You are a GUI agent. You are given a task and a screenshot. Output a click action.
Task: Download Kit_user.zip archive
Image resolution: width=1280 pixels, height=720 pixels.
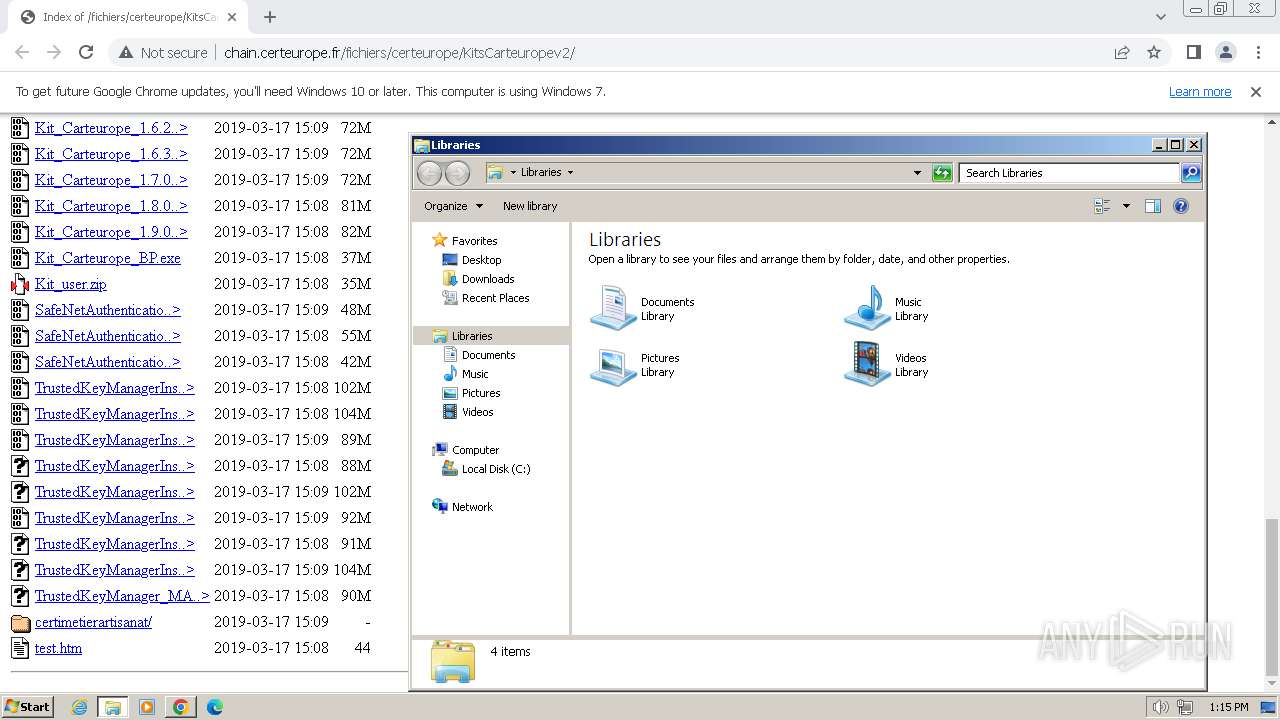pos(71,284)
